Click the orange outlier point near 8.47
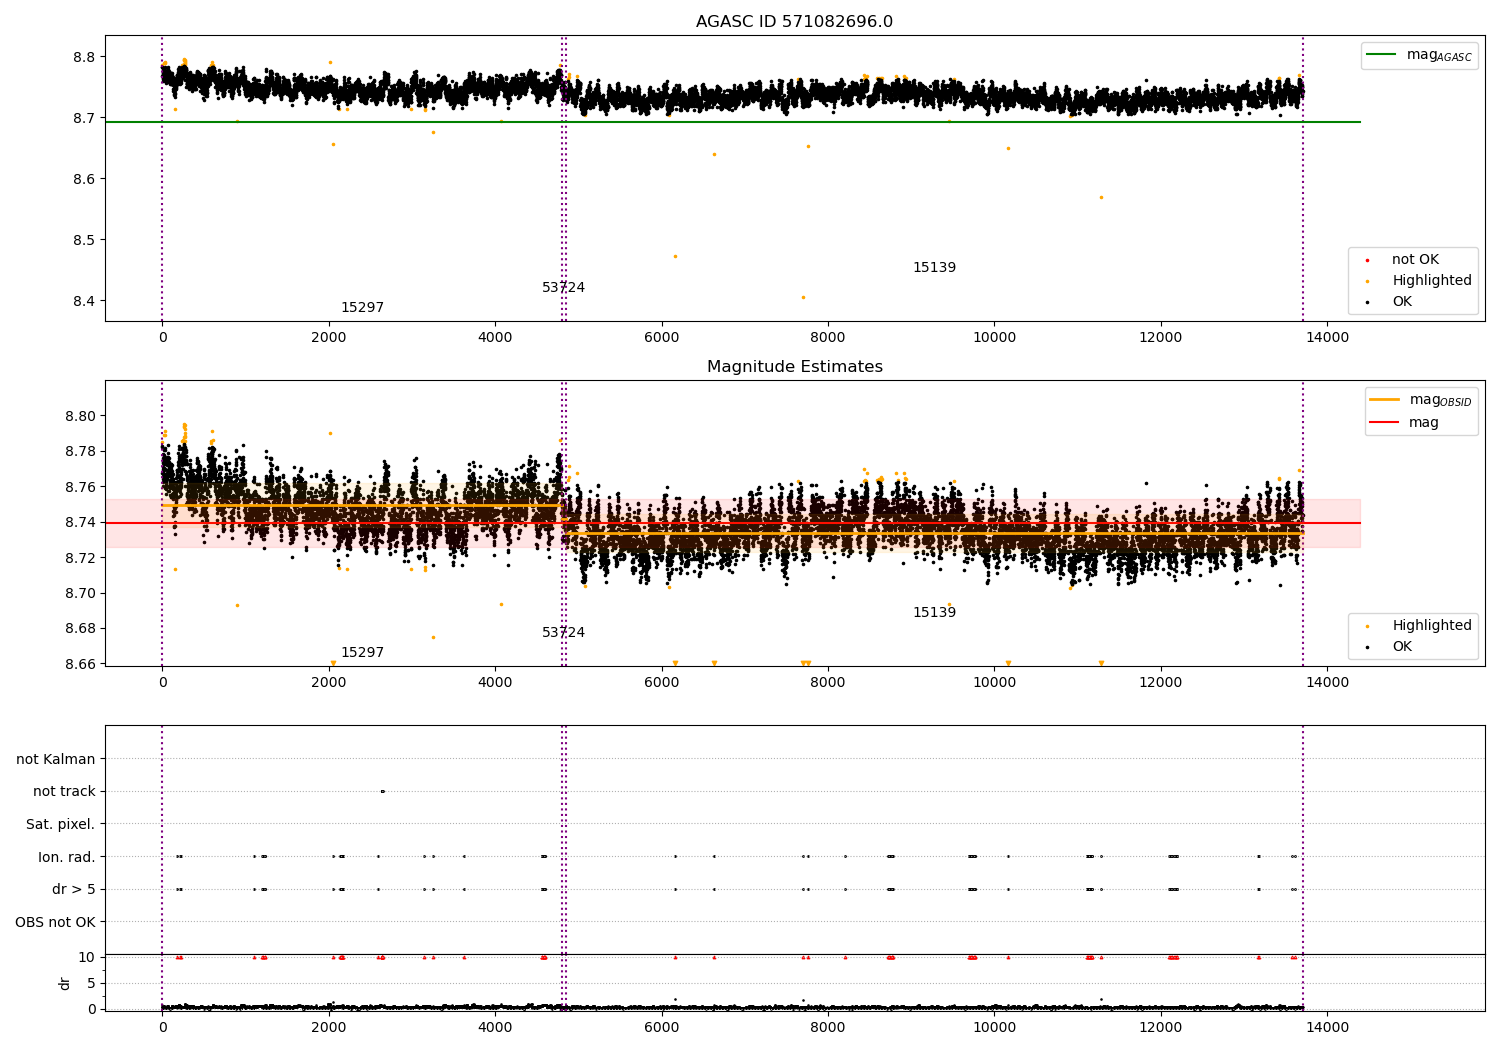 (675, 256)
